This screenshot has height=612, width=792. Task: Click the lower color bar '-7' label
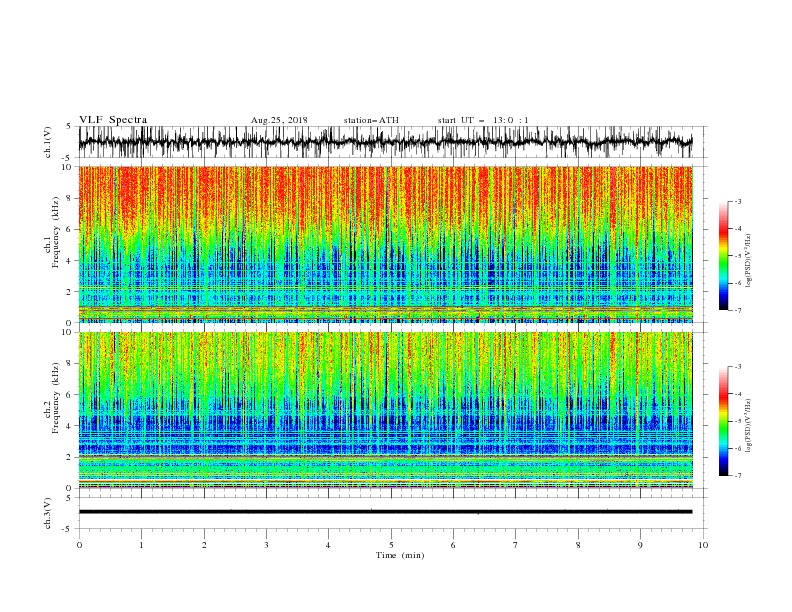tap(737, 475)
